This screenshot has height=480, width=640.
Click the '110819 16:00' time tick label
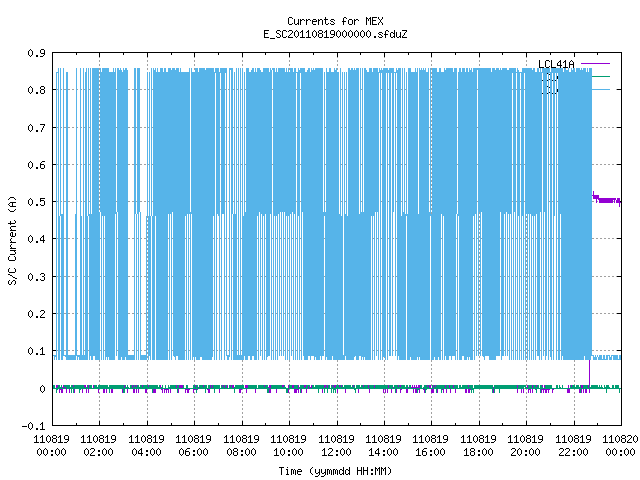click(x=430, y=446)
